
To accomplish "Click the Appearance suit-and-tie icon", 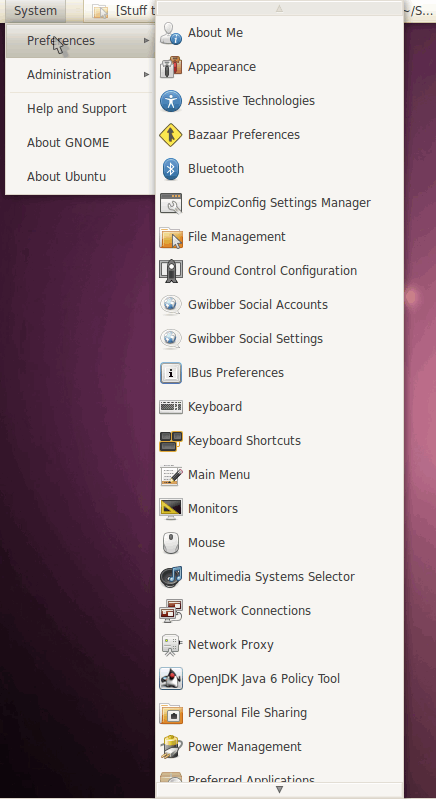I will 171,67.
